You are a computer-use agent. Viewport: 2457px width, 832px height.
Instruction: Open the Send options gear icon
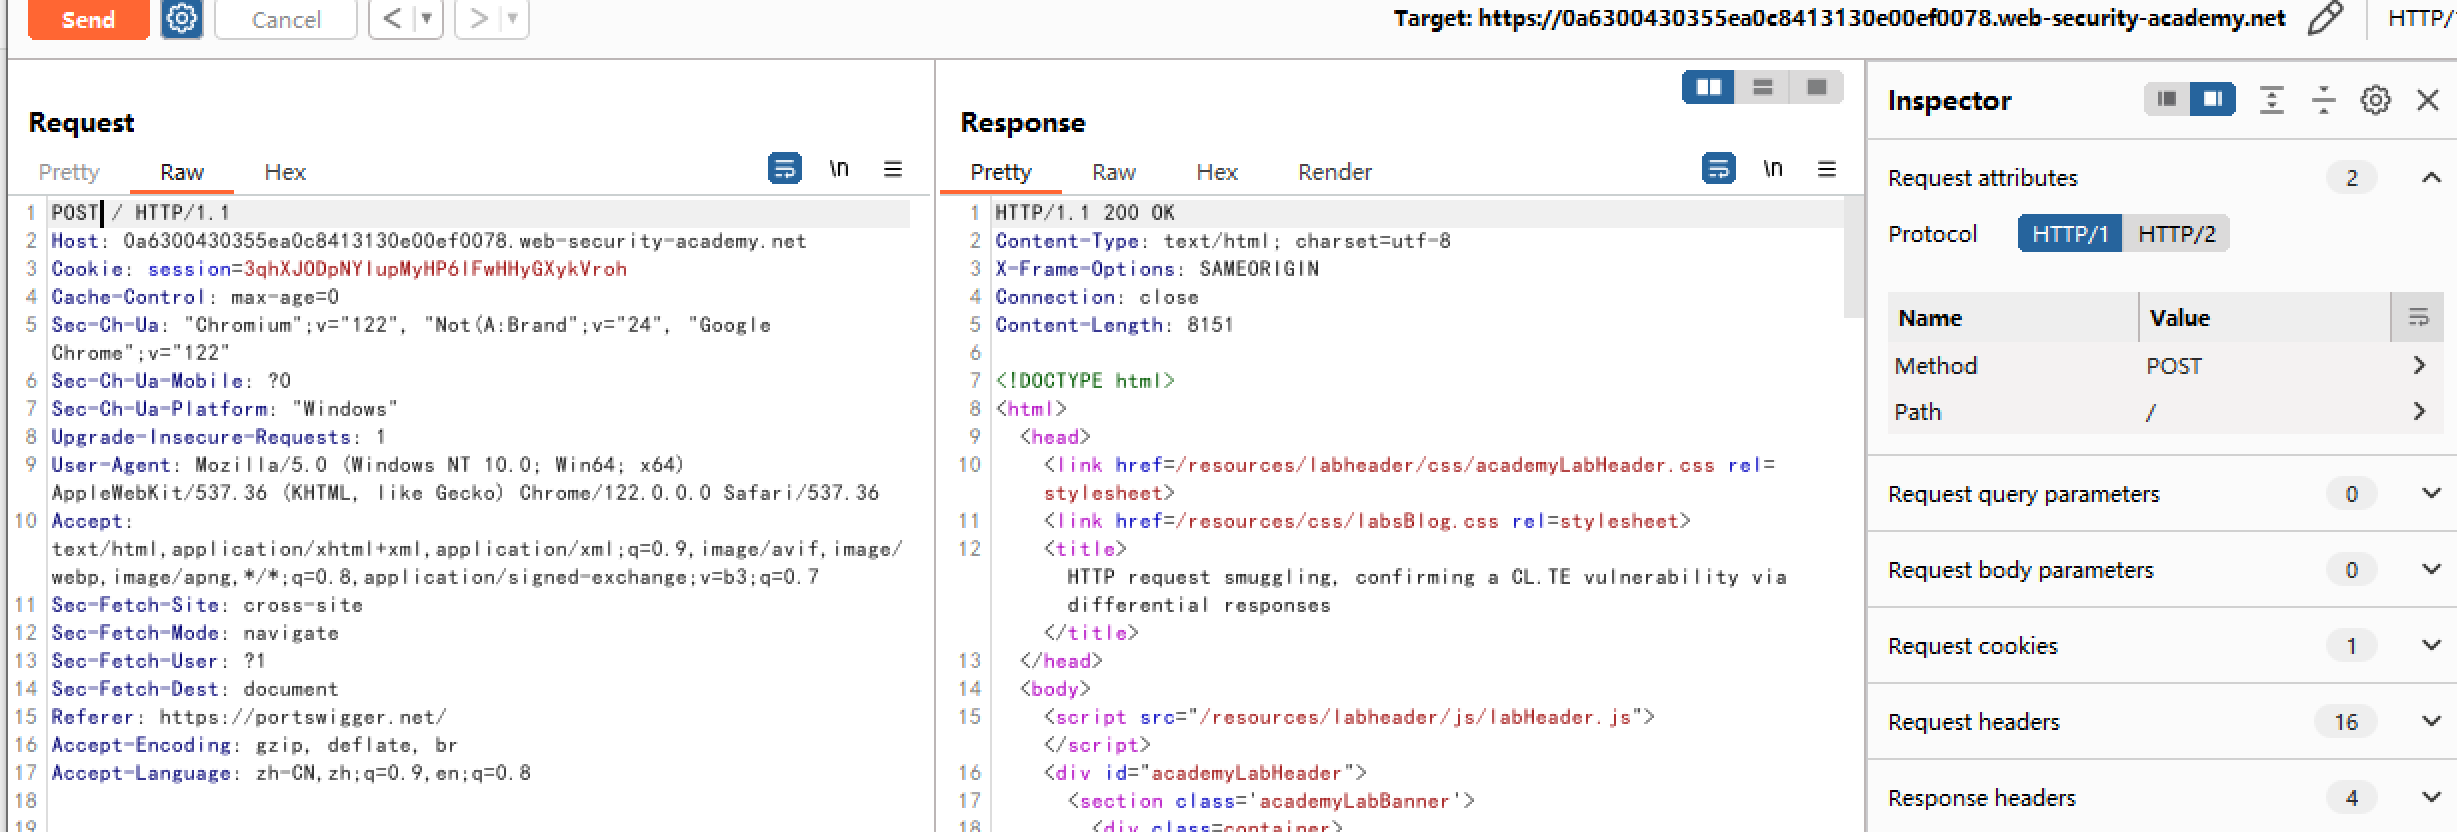pos(182,19)
